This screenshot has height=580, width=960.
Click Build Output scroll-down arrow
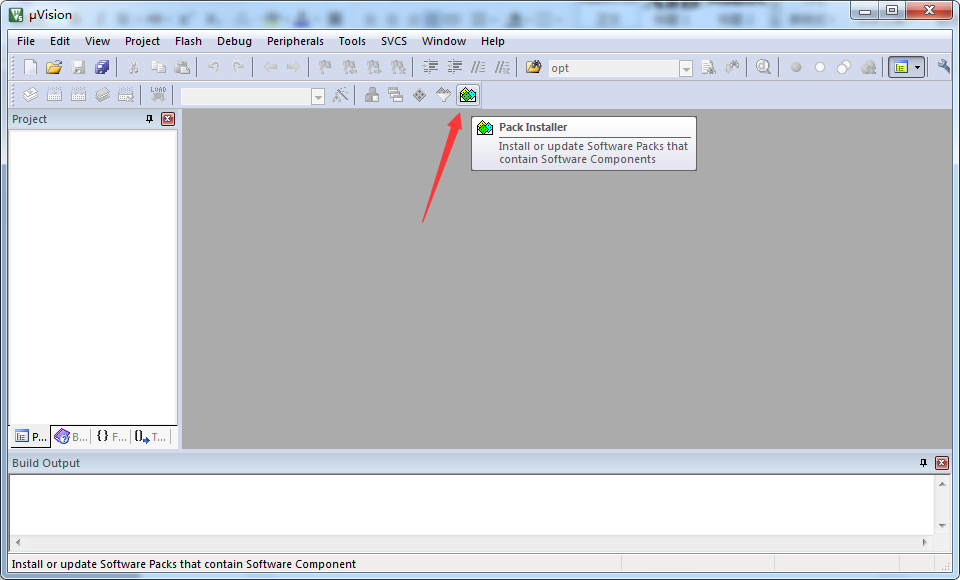click(x=942, y=525)
